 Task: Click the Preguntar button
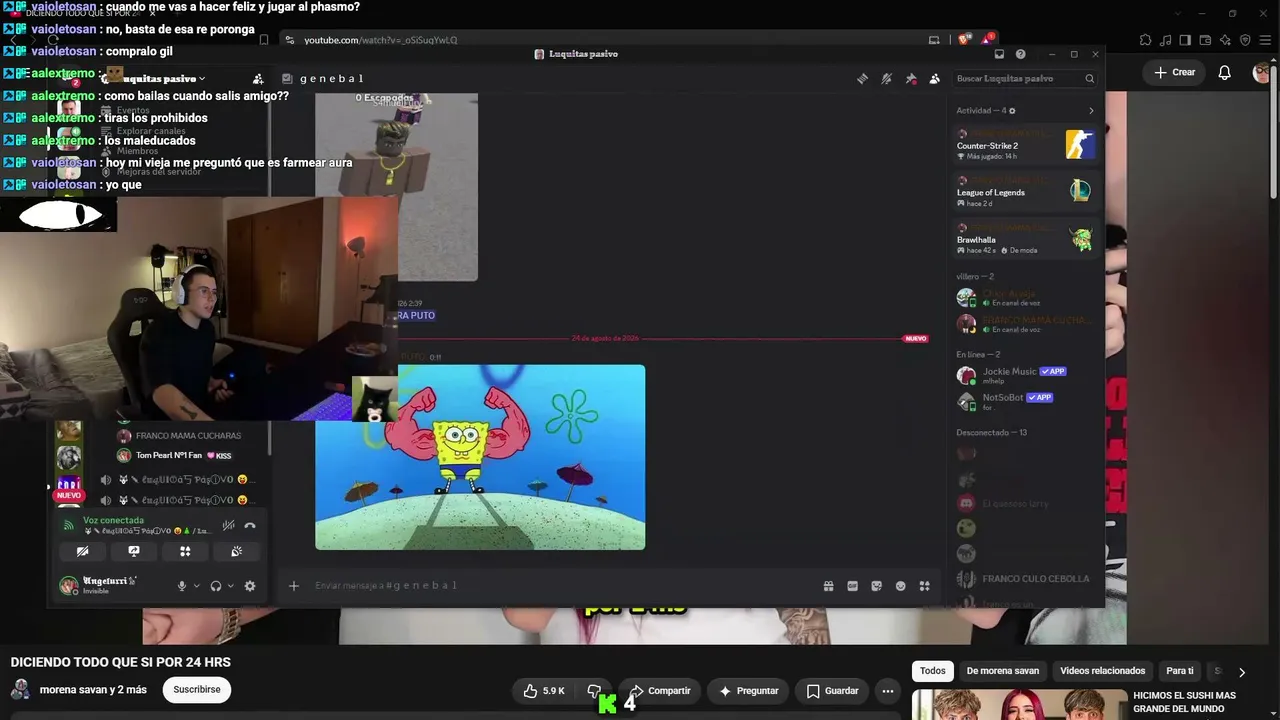click(747, 691)
